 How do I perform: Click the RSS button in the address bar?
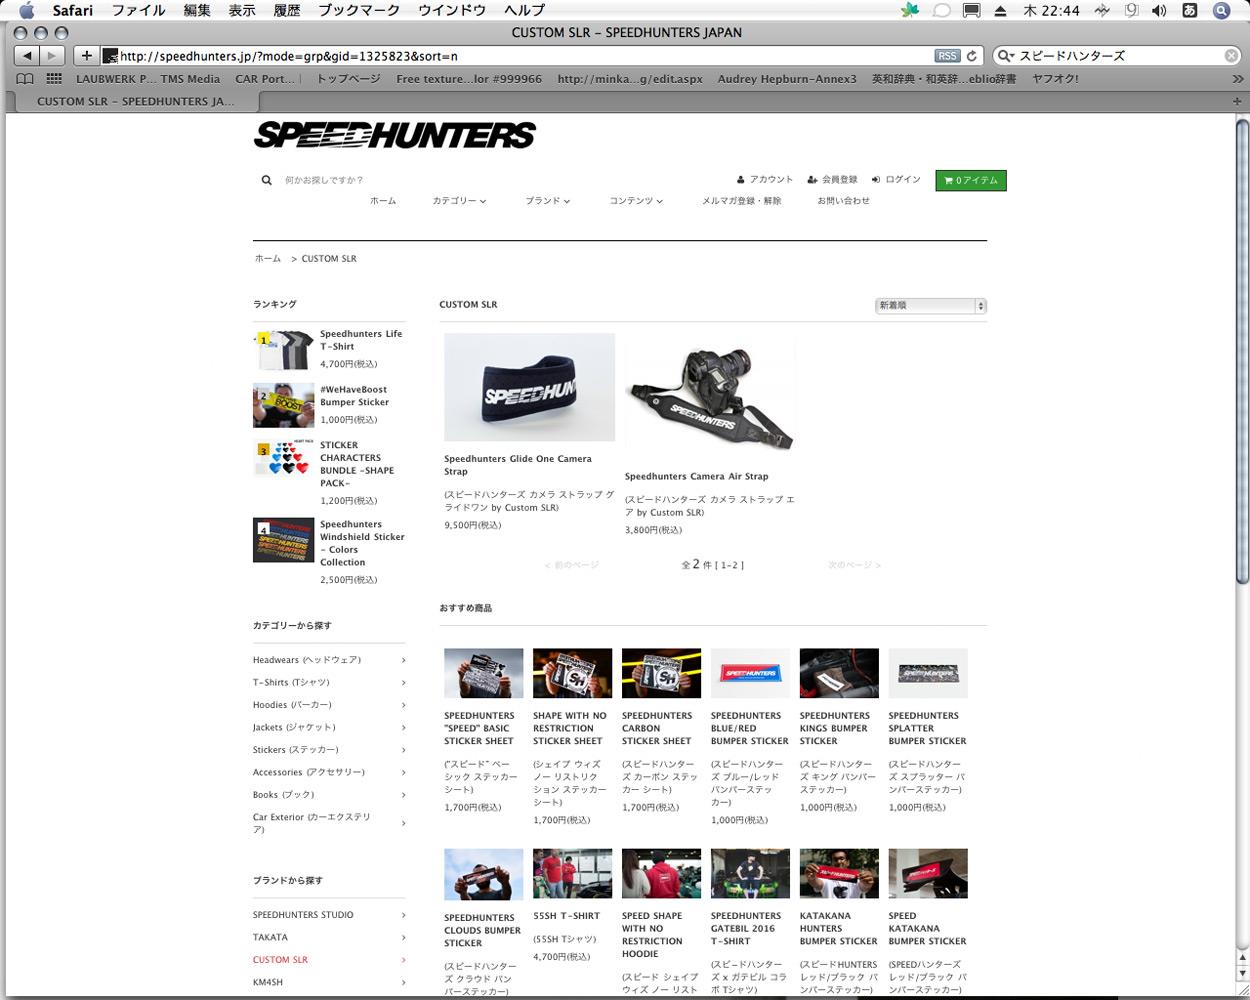coord(946,56)
